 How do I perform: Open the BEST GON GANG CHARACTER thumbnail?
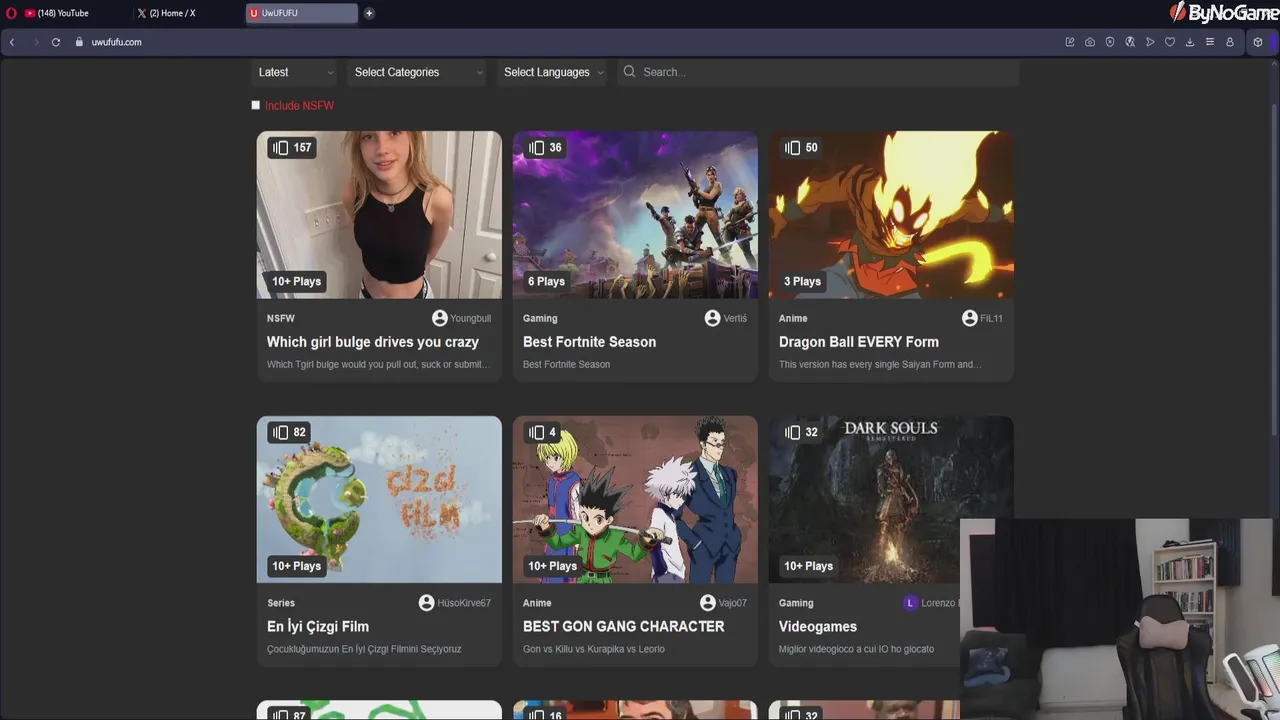(635, 499)
